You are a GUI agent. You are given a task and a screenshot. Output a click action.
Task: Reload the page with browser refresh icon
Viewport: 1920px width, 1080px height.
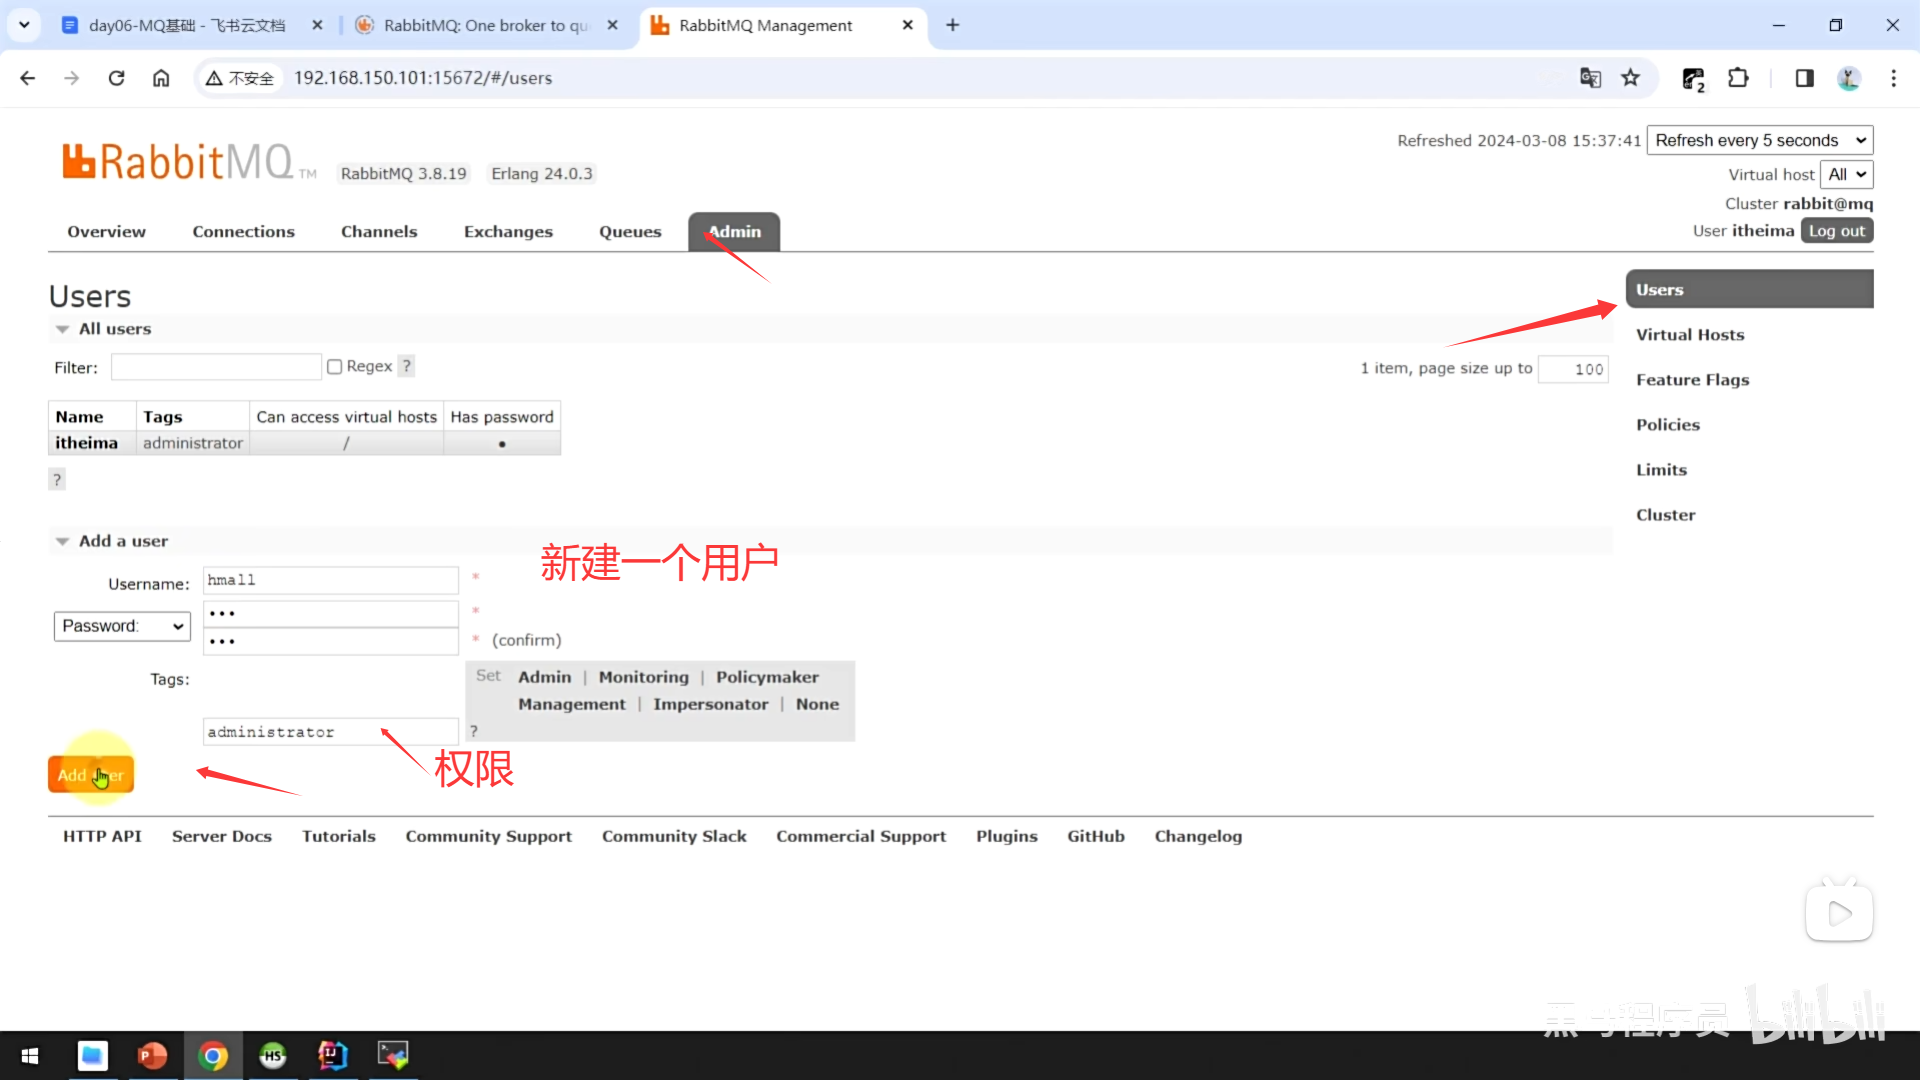[116, 78]
